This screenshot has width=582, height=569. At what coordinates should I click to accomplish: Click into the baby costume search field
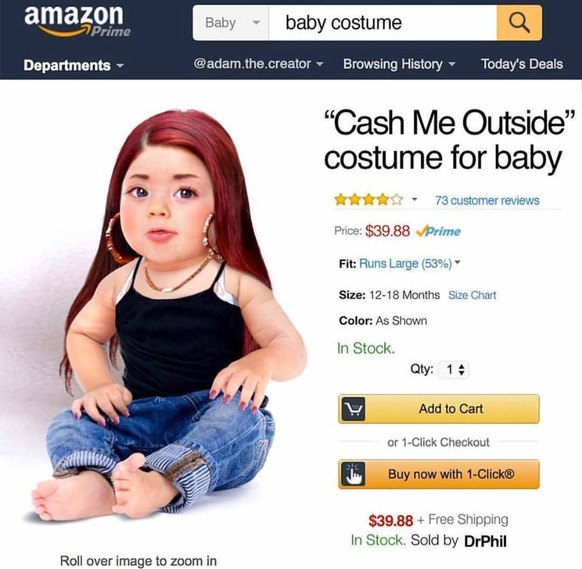(382, 23)
